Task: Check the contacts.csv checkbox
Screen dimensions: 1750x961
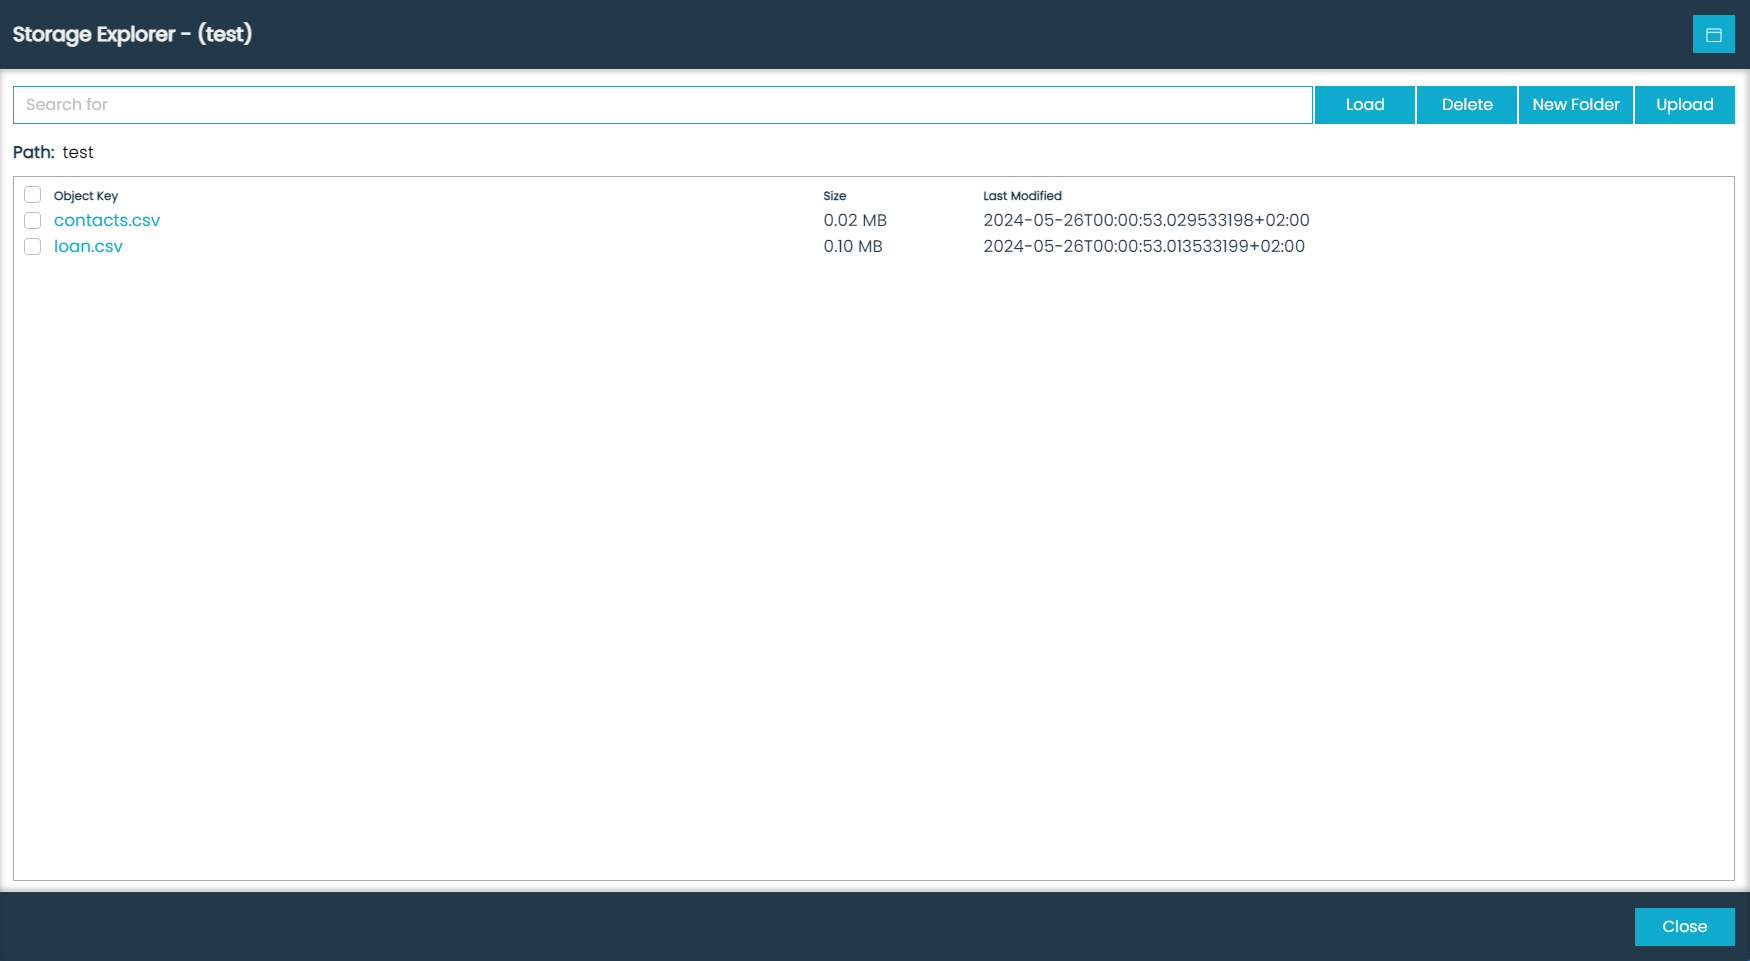Action: coord(32,220)
